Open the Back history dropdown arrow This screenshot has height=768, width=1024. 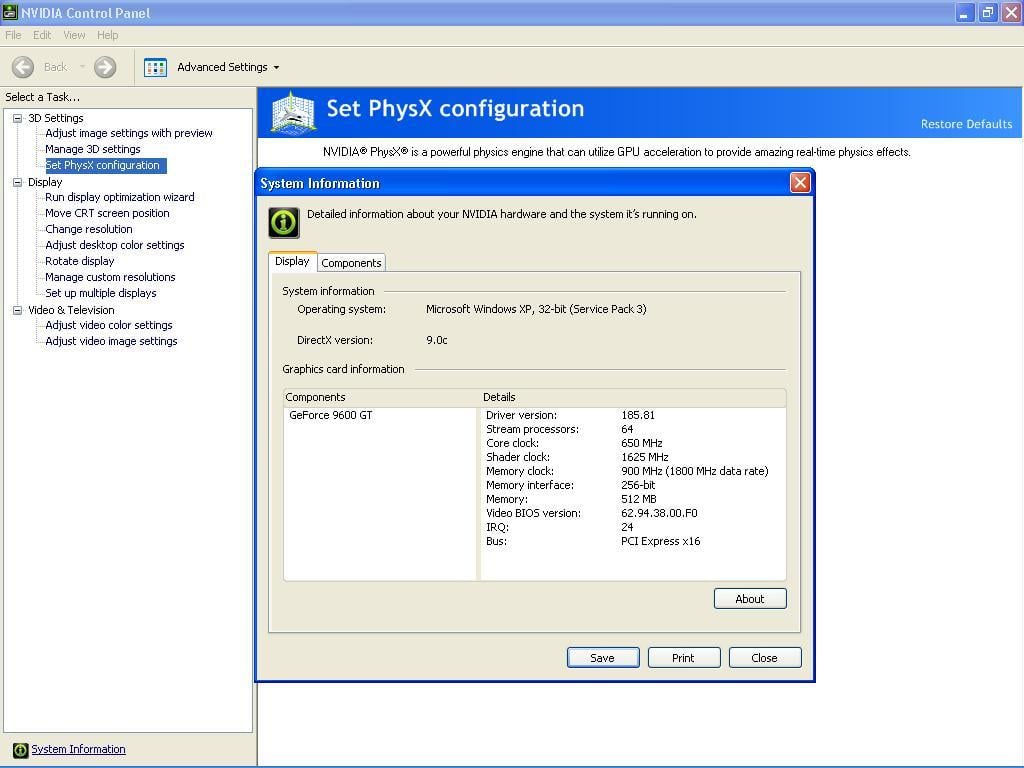[82, 67]
